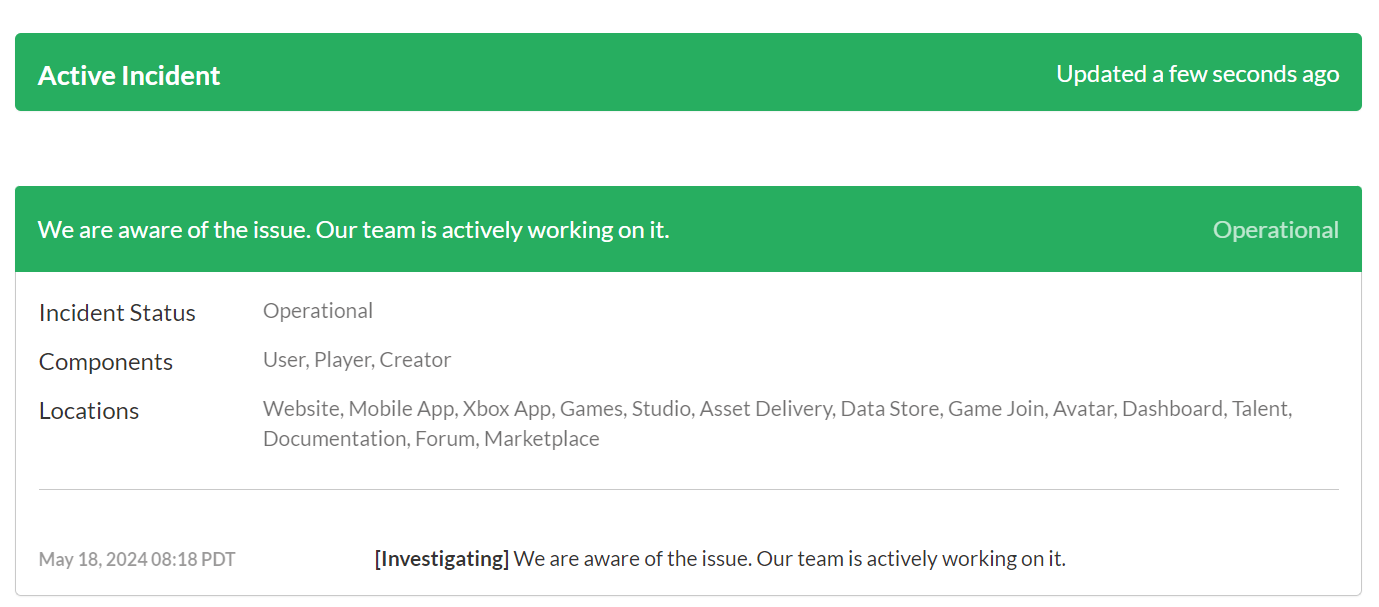This screenshot has height=607, width=1379.
Task: Click 'Dashboard' in the locations list
Action: pyautogui.click(x=1172, y=409)
